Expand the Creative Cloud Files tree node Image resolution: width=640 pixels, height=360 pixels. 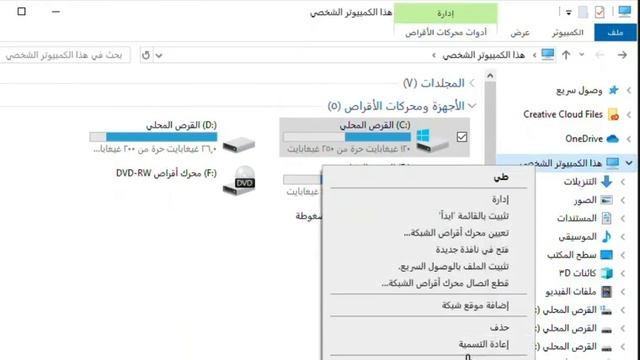coord(629,115)
